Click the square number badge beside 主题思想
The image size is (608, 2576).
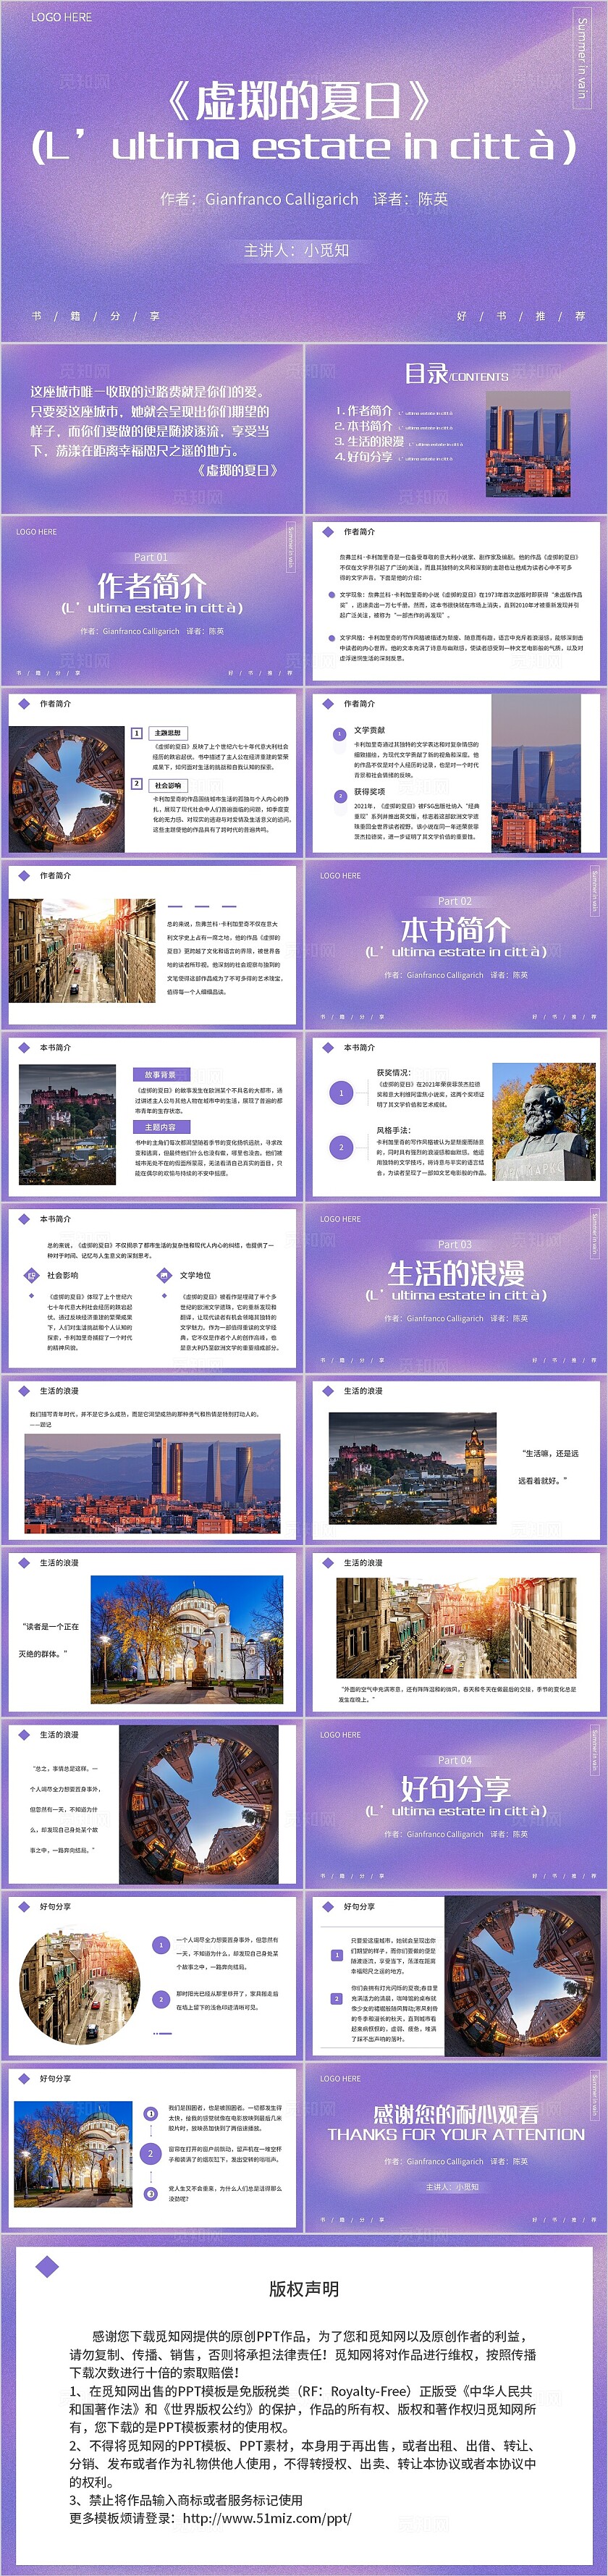pos(137,733)
